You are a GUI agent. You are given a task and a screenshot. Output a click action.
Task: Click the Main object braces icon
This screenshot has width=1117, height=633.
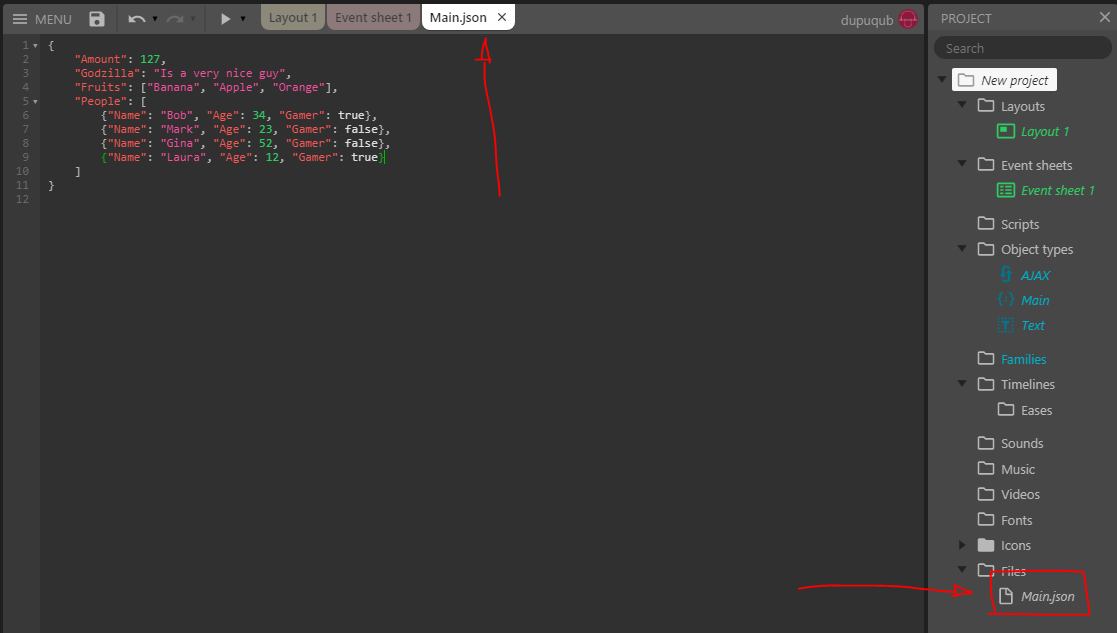(1006, 300)
